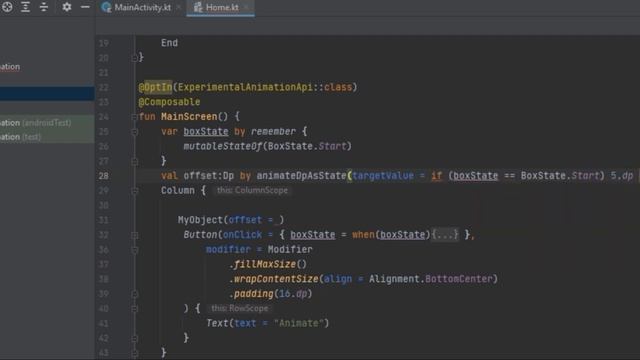Hide the project tool window
Image resolution: width=640 pixels, height=360 pixels.
tap(85, 7)
